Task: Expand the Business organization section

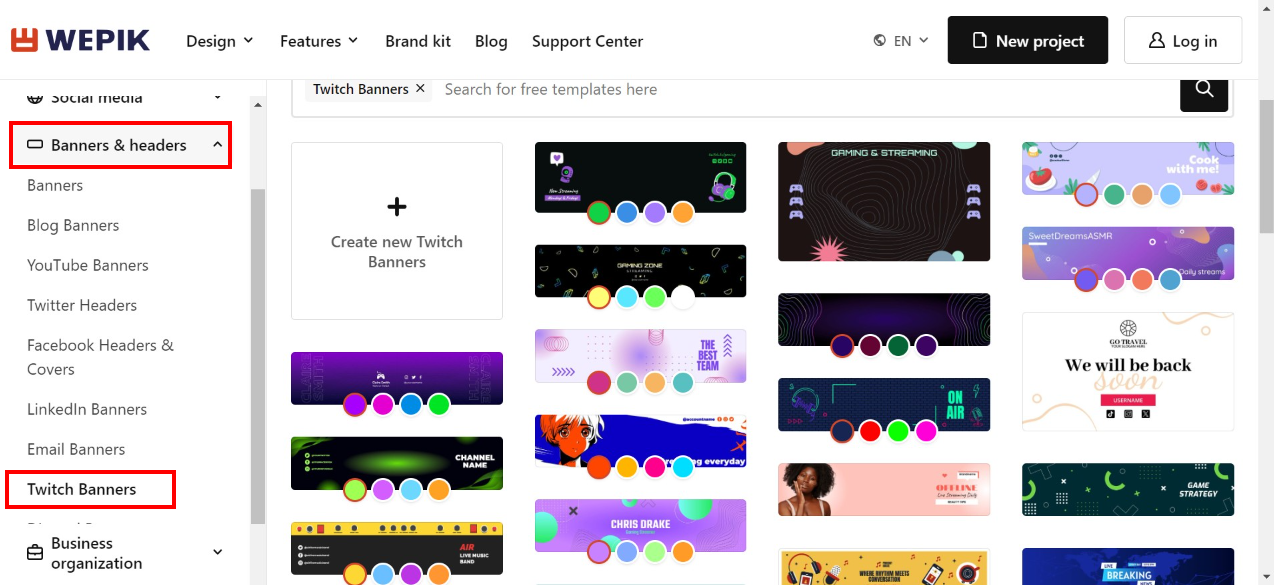Action: point(217,552)
